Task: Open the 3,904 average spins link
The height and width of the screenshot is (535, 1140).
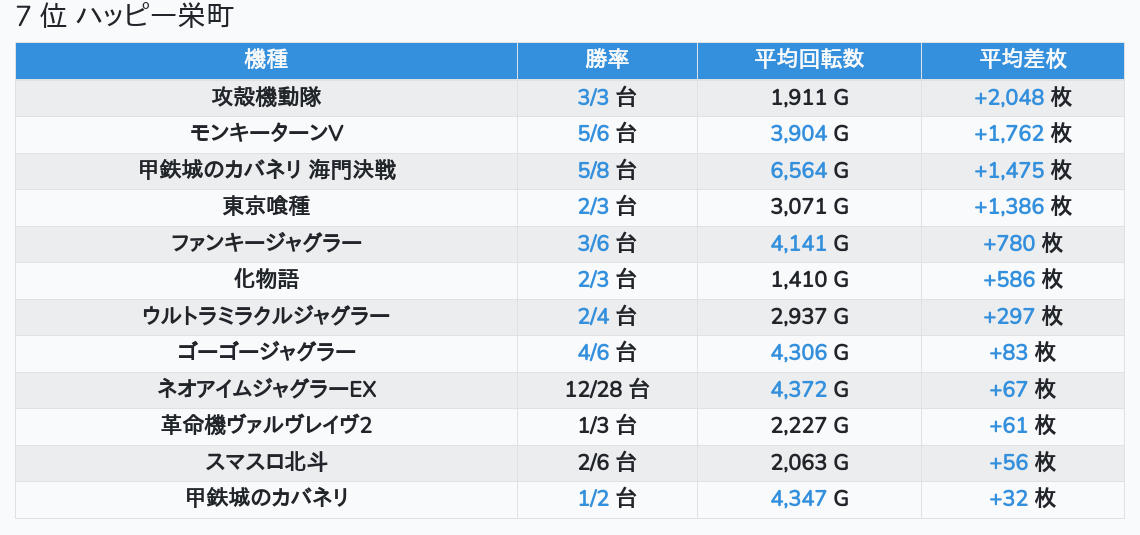Action: pos(798,134)
